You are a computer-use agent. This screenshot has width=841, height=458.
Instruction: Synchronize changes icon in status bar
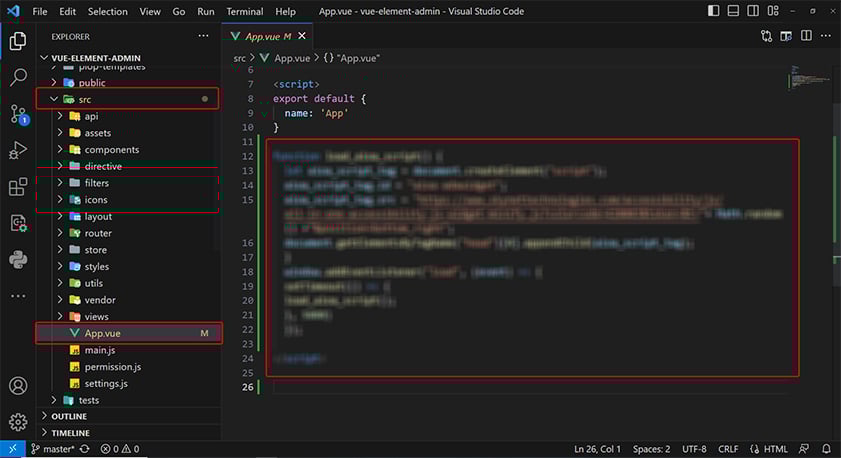coord(85,449)
